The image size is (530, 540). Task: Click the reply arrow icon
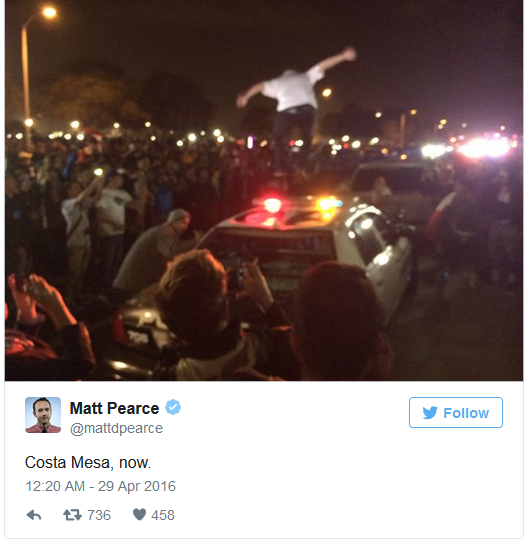pyautogui.click(x=34, y=515)
